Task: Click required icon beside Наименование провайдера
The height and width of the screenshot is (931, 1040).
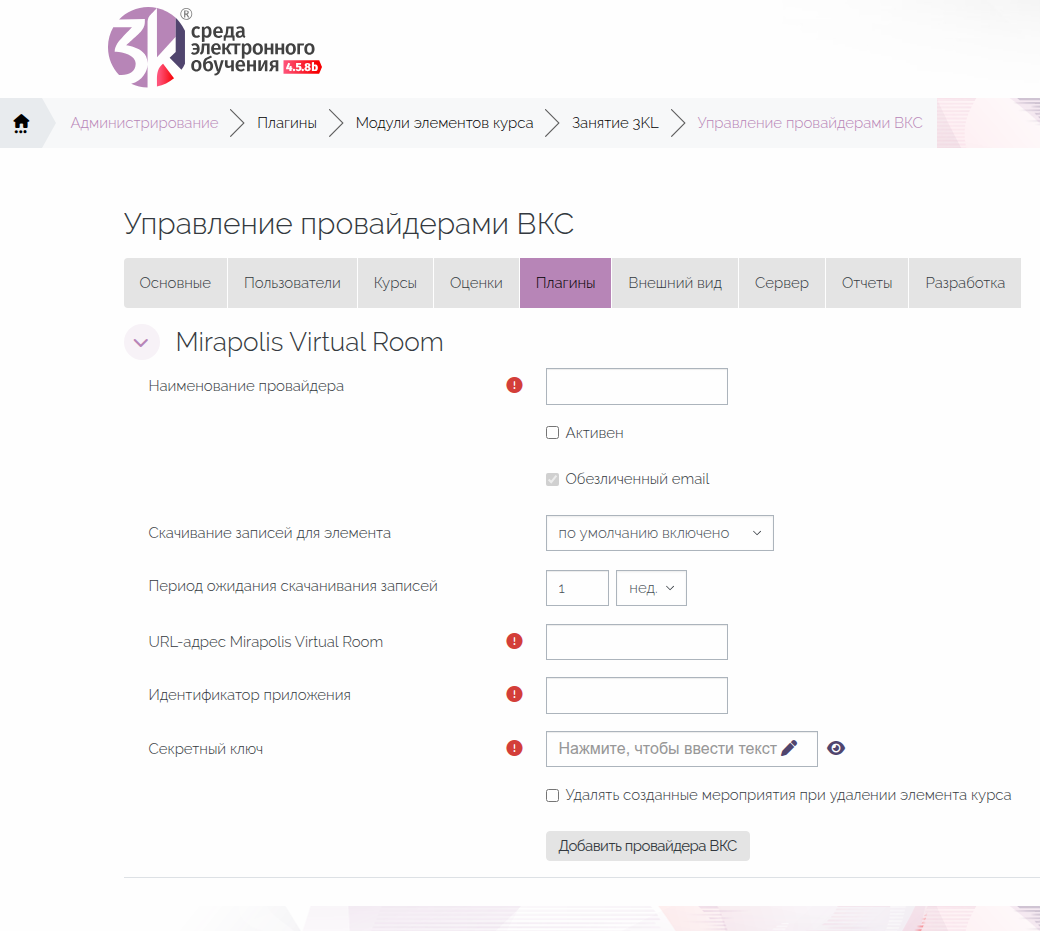Action: 515,385
